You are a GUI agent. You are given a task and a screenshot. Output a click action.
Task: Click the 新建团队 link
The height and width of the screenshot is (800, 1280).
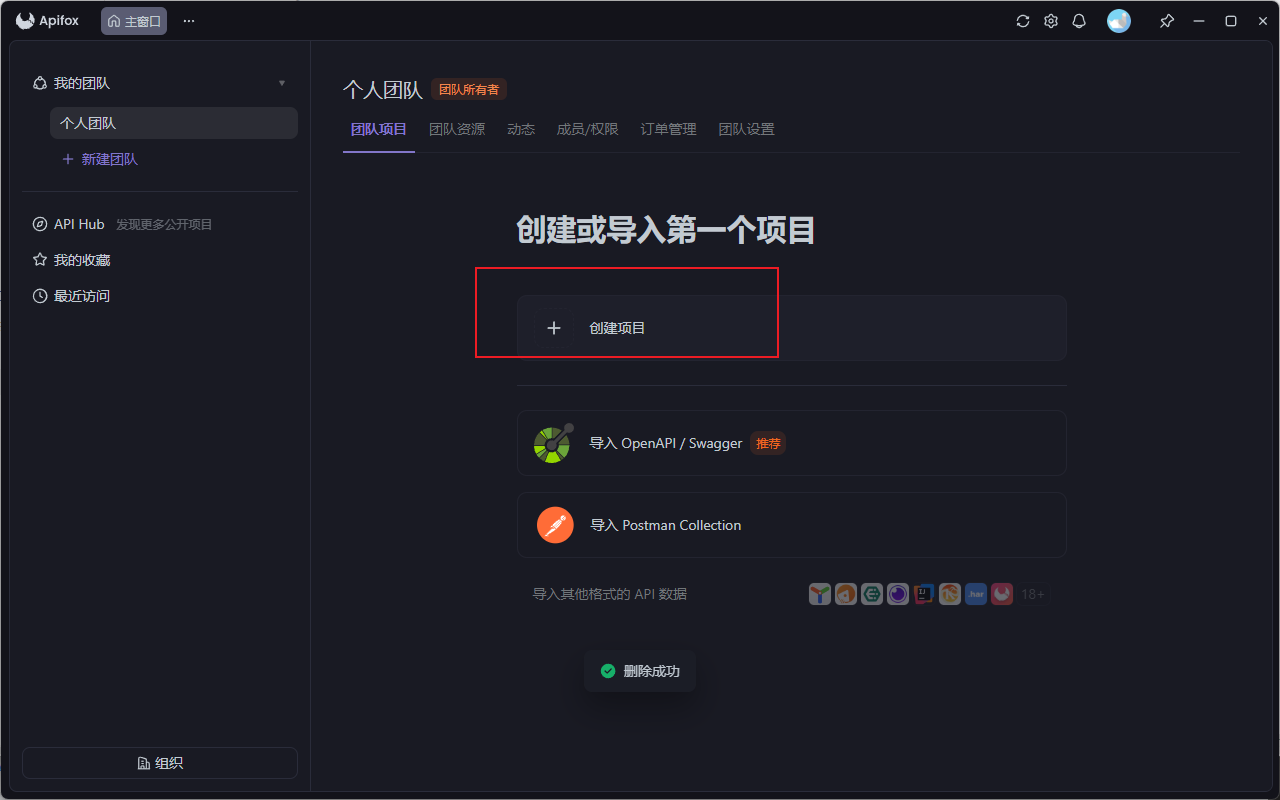pos(100,160)
